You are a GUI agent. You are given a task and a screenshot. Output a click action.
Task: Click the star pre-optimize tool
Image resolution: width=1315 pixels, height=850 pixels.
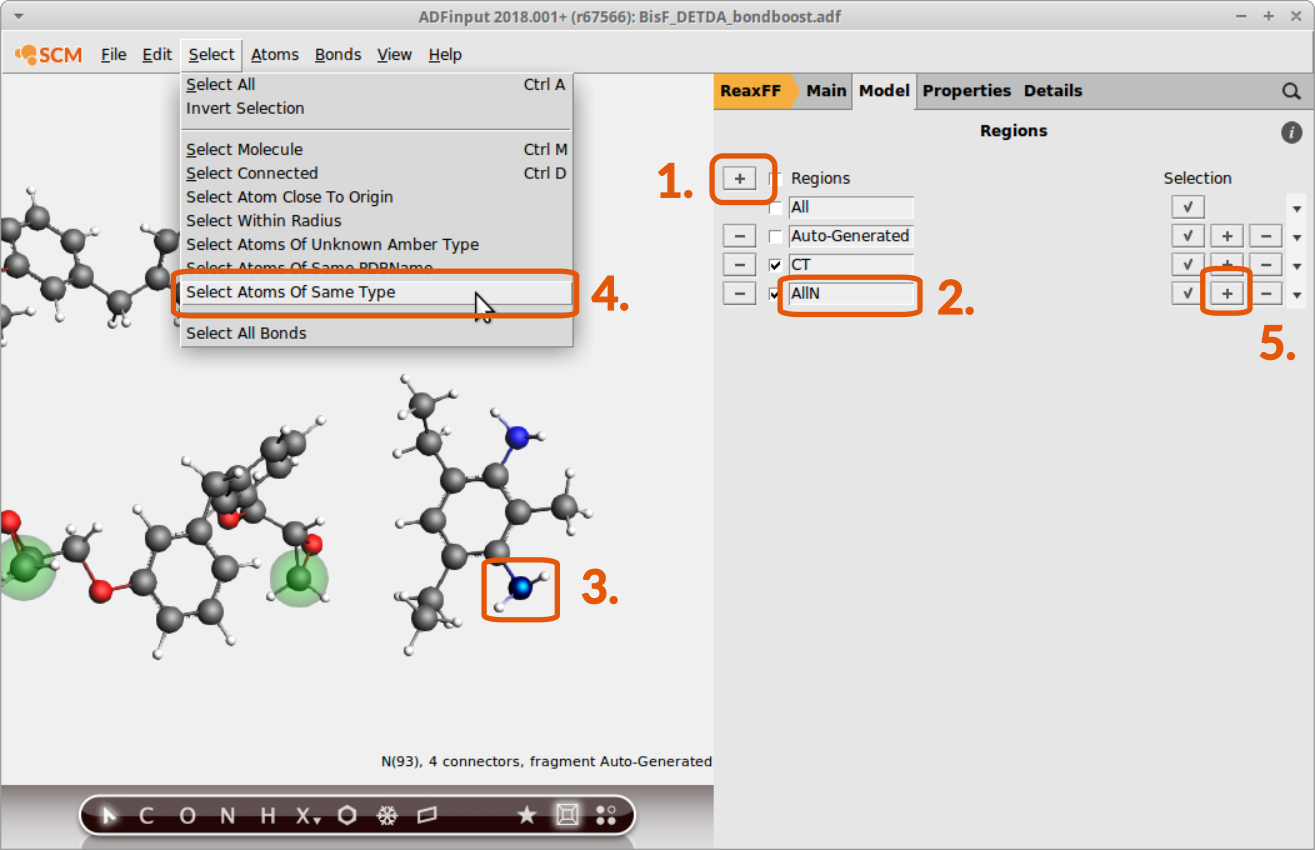[527, 816]
